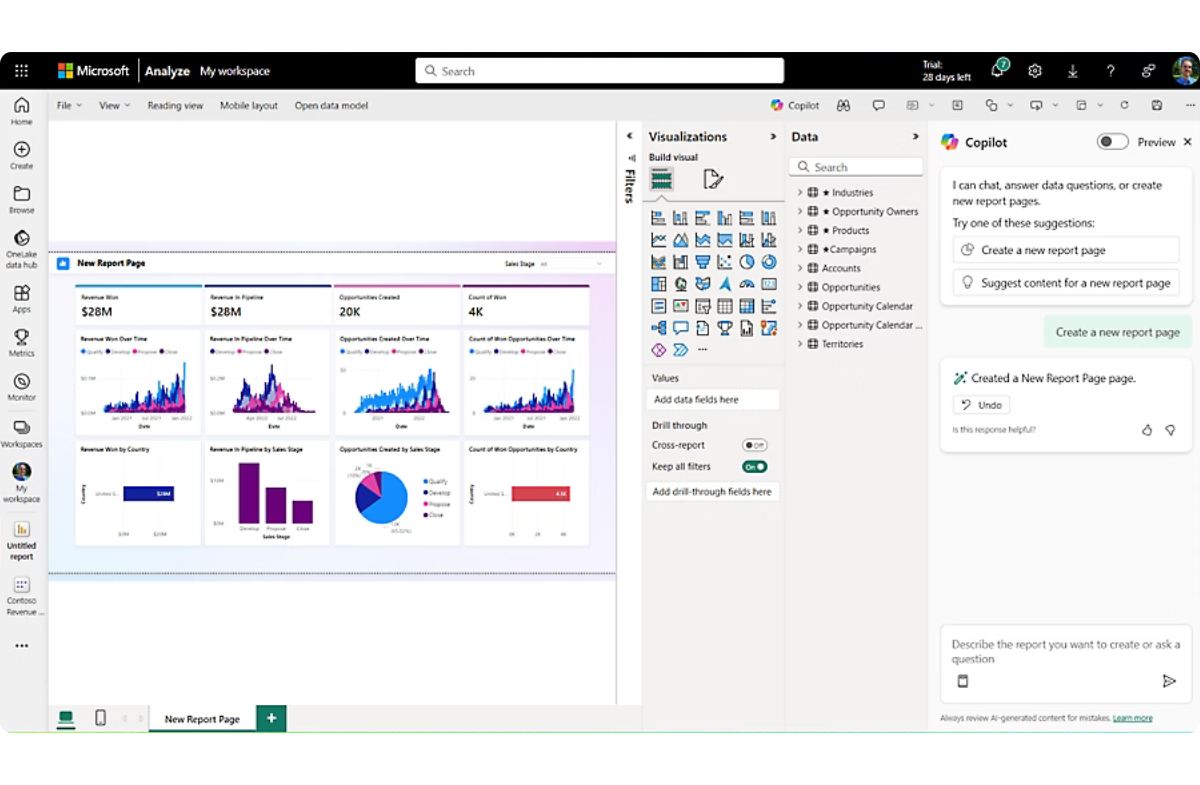Switch to mobile layout phone icon at bottom
The height and width of the screenshot is (785, 1200).
coord(100,718)
